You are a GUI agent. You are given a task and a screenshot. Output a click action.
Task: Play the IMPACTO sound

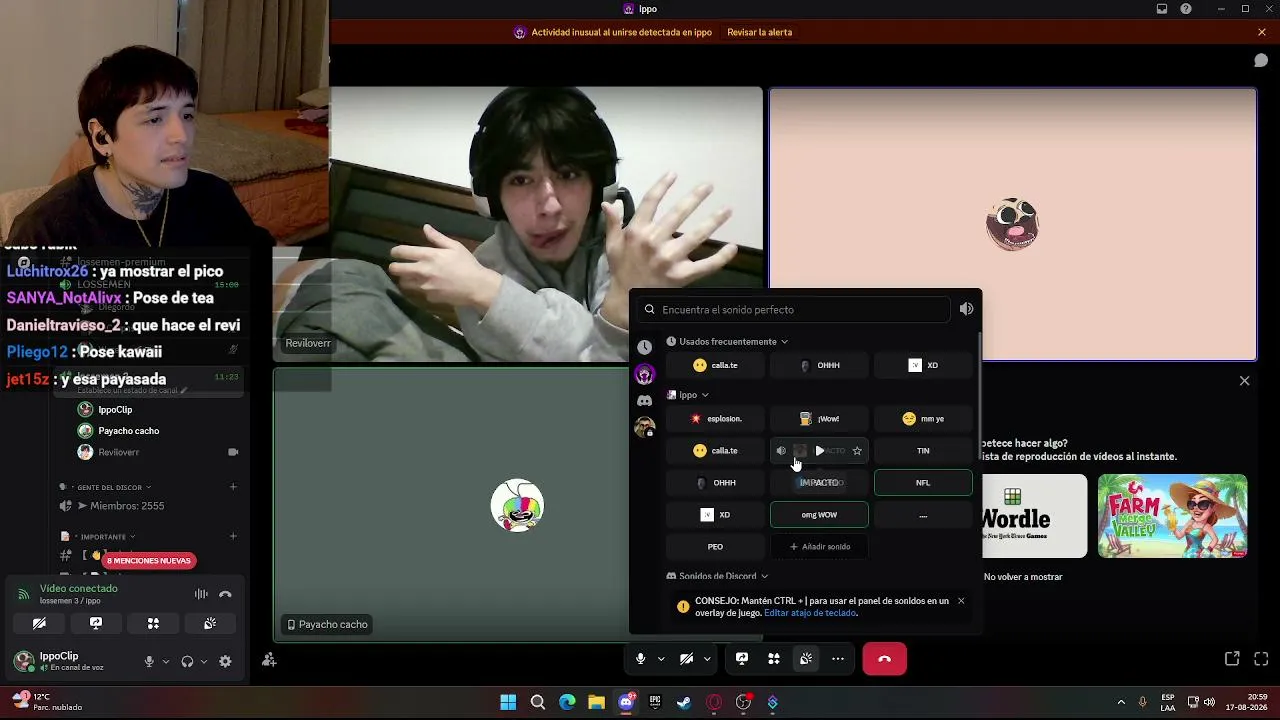click(x=819, y=483)
